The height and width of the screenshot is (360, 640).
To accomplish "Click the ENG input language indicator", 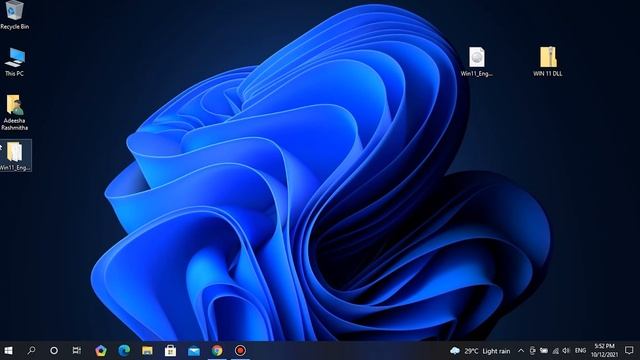I will point(580,351).
